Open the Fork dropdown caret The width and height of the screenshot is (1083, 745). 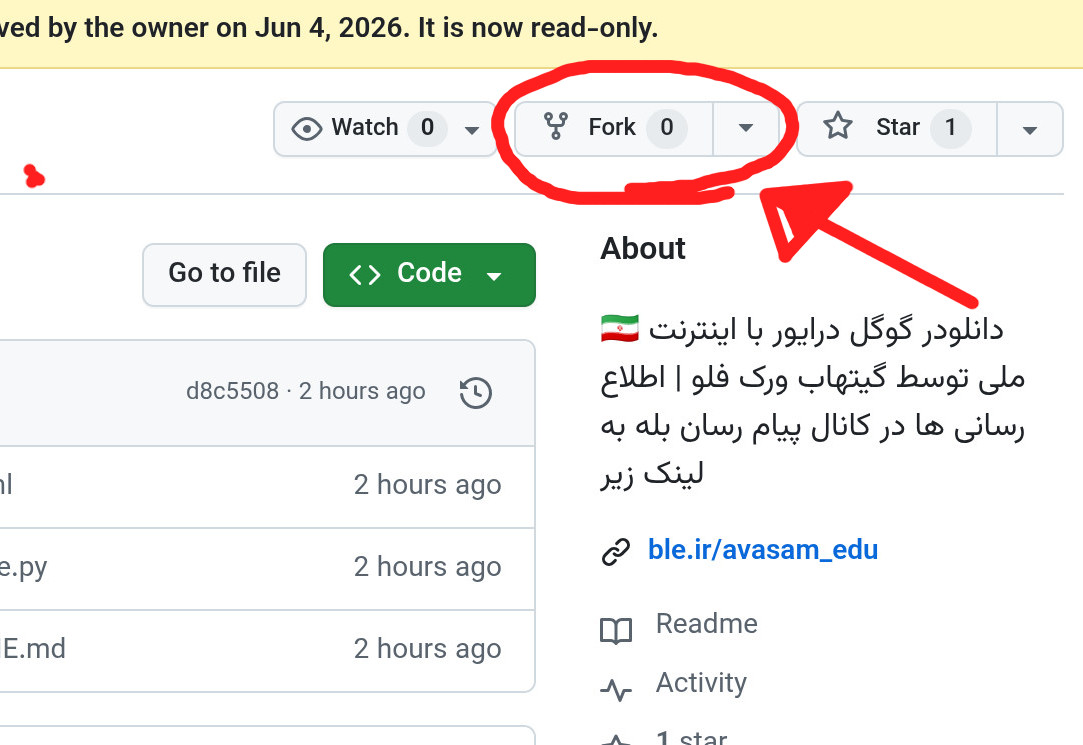point(745,128)
